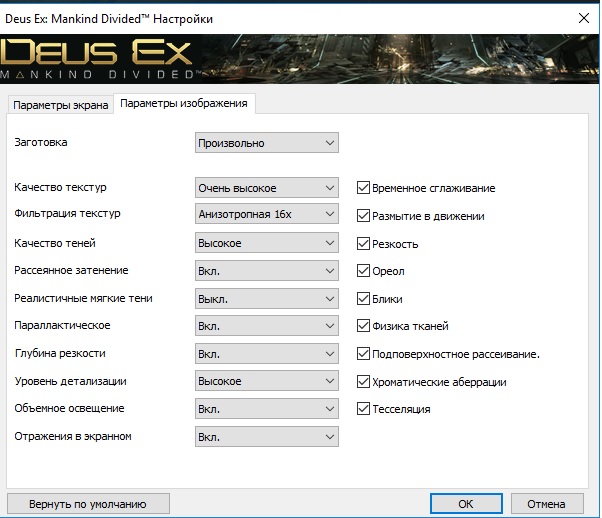Click the Объемное освещение label
Image resolution: width=602 pixels, height=518 pixels.
69,408
